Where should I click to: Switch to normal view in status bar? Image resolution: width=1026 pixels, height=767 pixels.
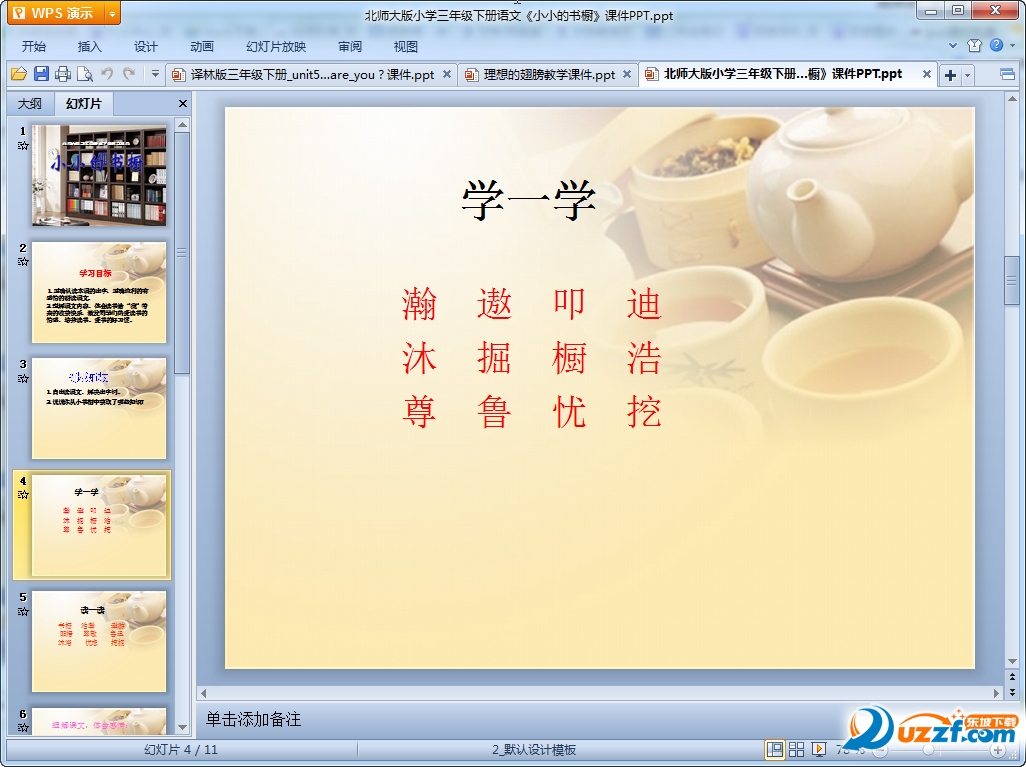point(775,749)
